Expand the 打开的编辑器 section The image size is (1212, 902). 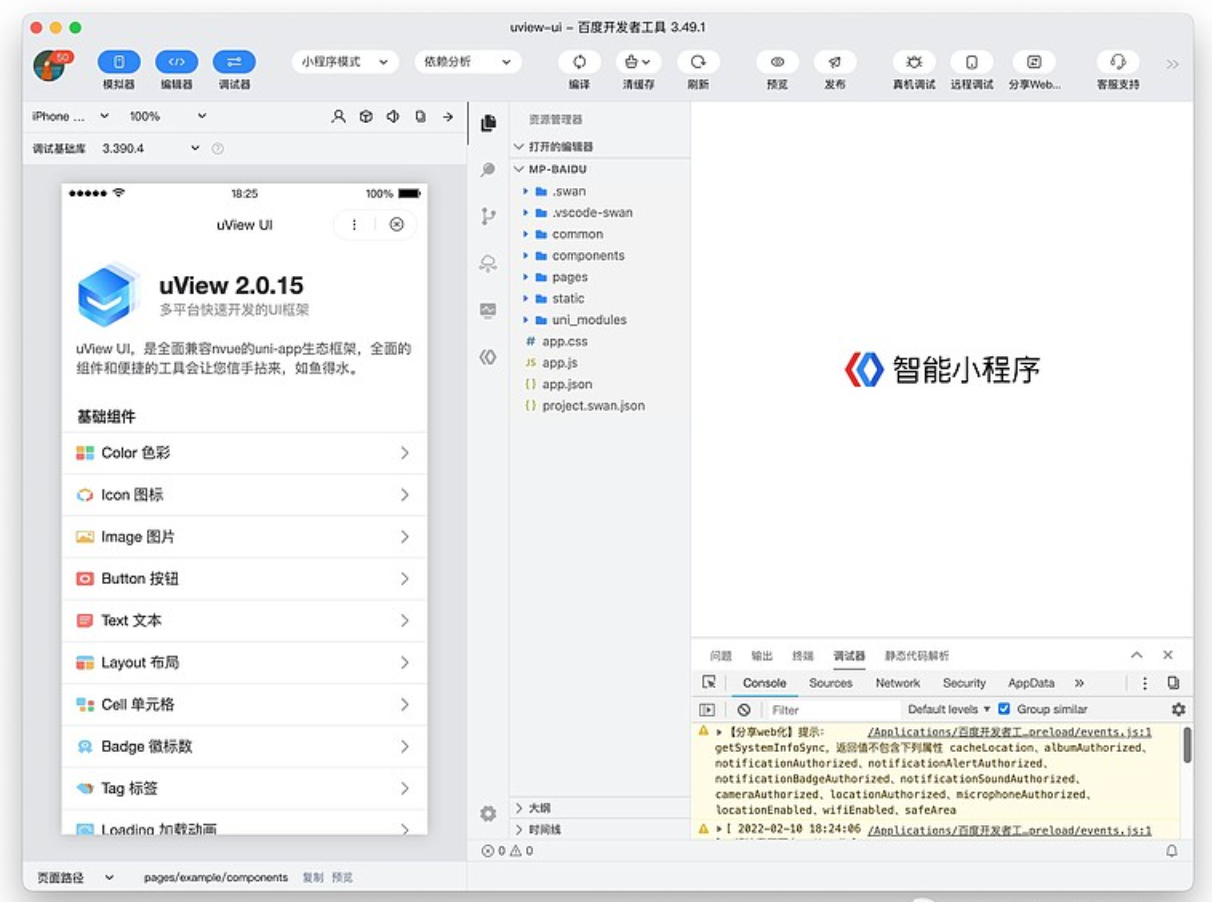[600, 147]
